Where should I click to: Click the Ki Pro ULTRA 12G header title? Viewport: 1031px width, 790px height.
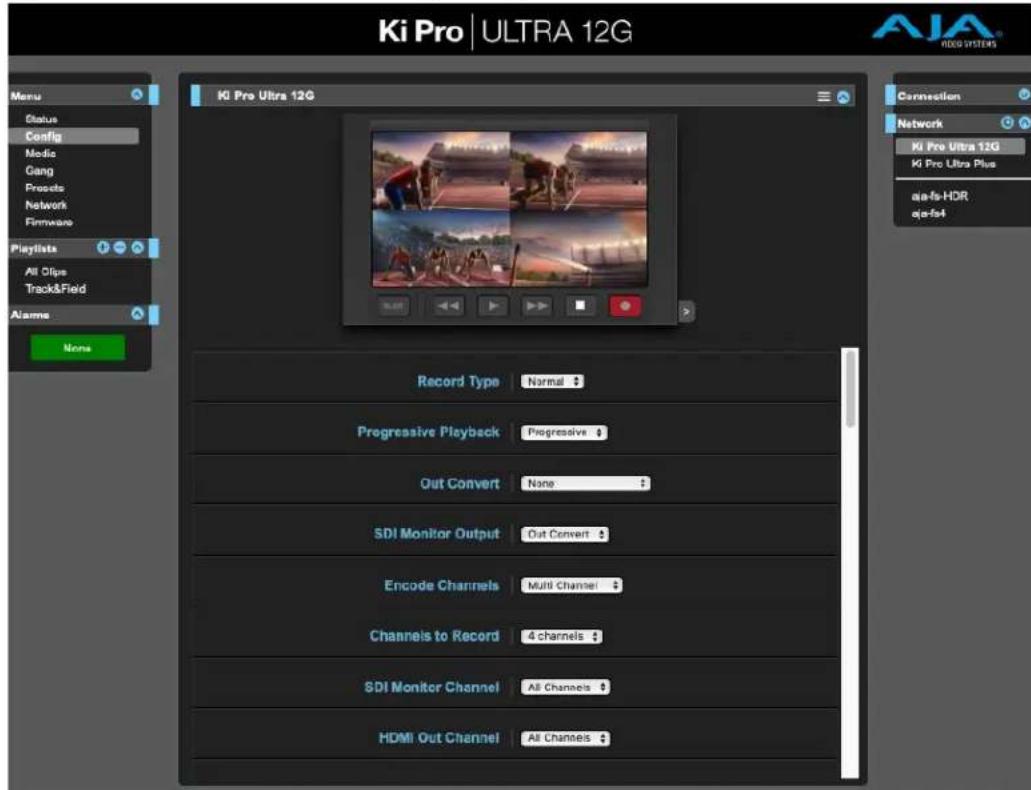pyautogui.click(x=505, y=32)
